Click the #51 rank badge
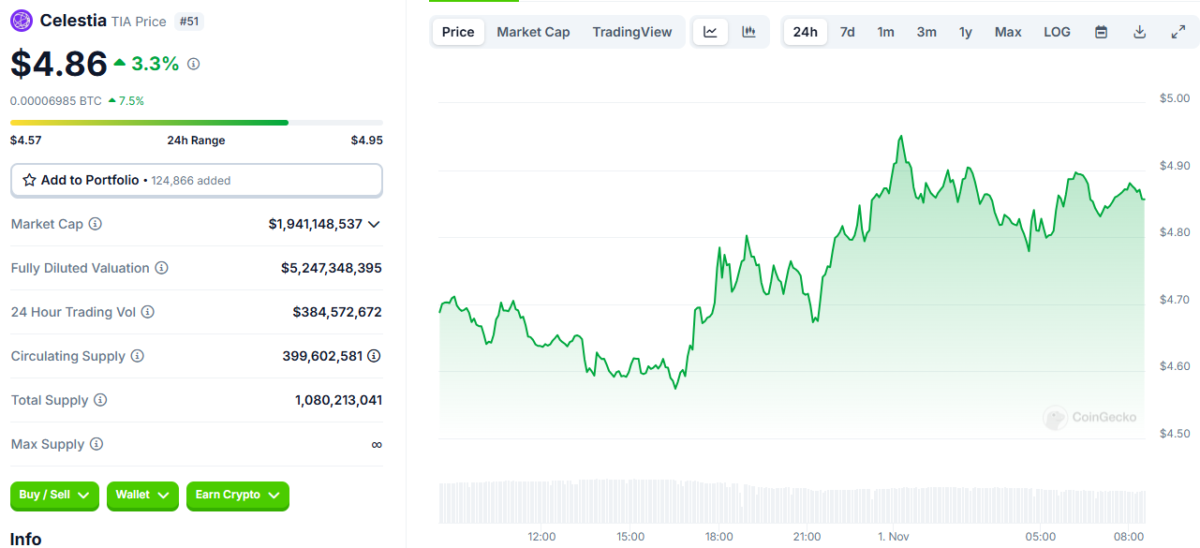Viewport: 1200px width, 548px height. pos(187,21)
